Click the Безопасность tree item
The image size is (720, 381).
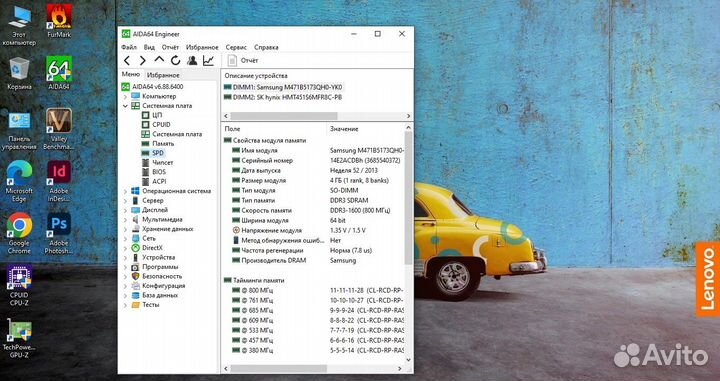[157, 276]
